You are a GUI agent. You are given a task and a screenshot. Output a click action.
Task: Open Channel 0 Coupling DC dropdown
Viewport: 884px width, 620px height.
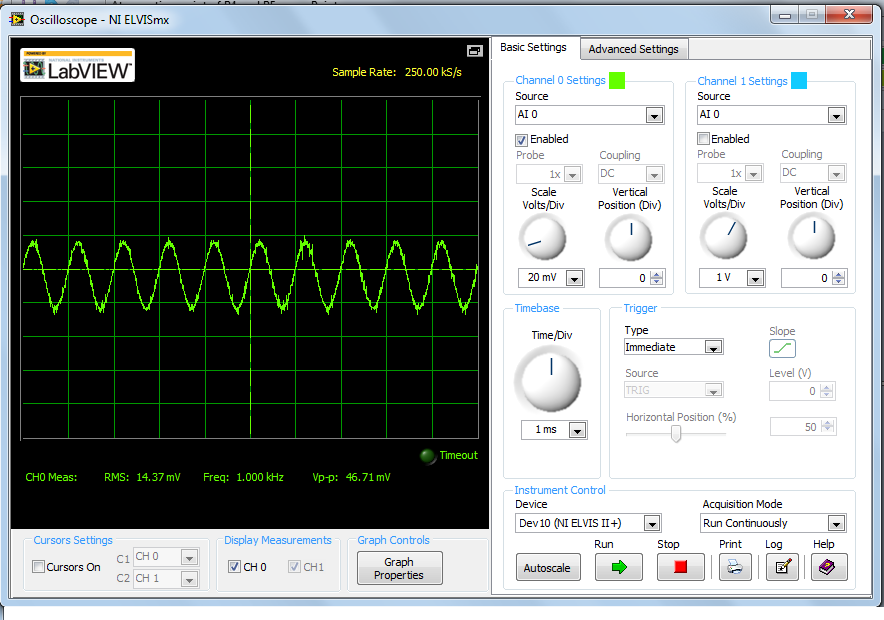(x=655, y=174)
